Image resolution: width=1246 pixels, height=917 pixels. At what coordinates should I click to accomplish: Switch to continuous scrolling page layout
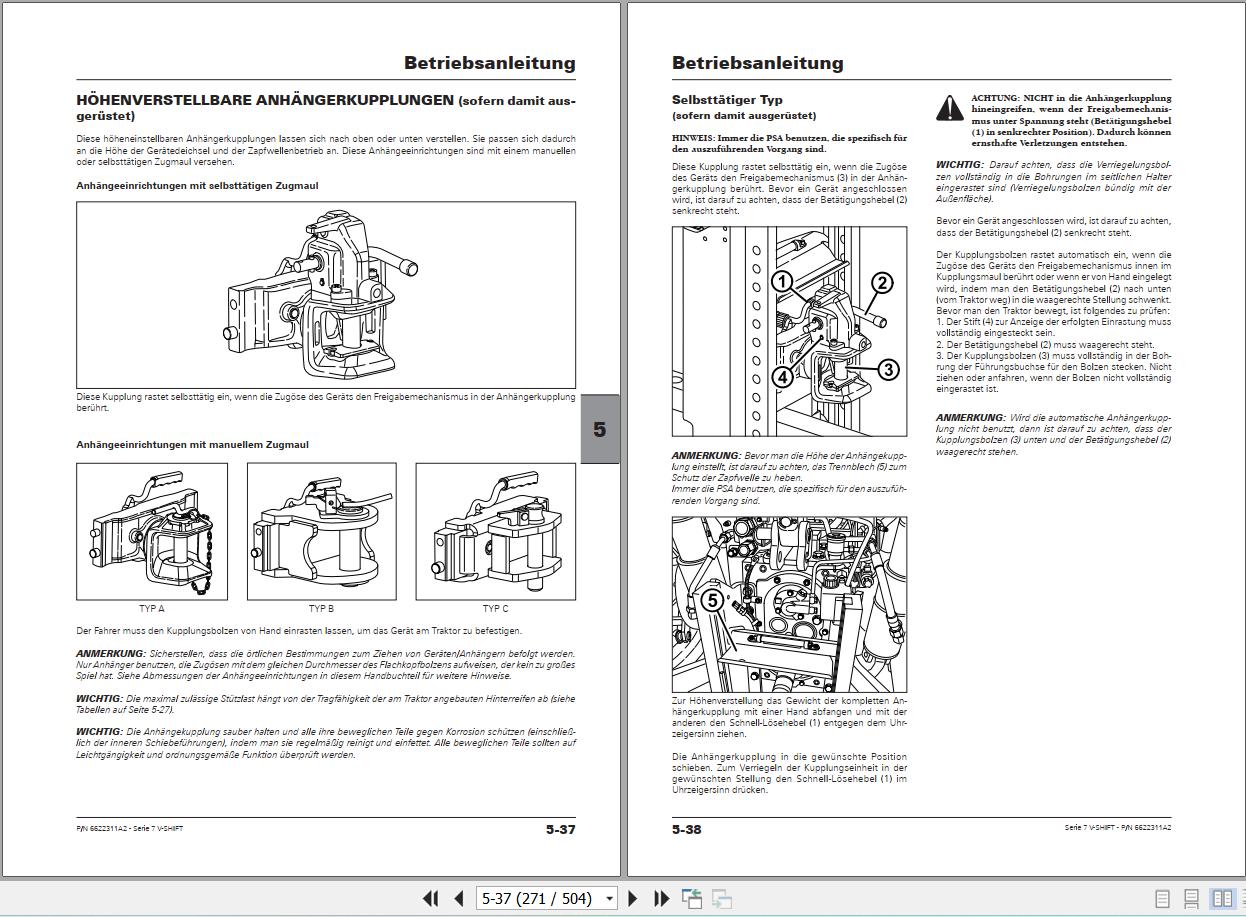click(1191, 899)
